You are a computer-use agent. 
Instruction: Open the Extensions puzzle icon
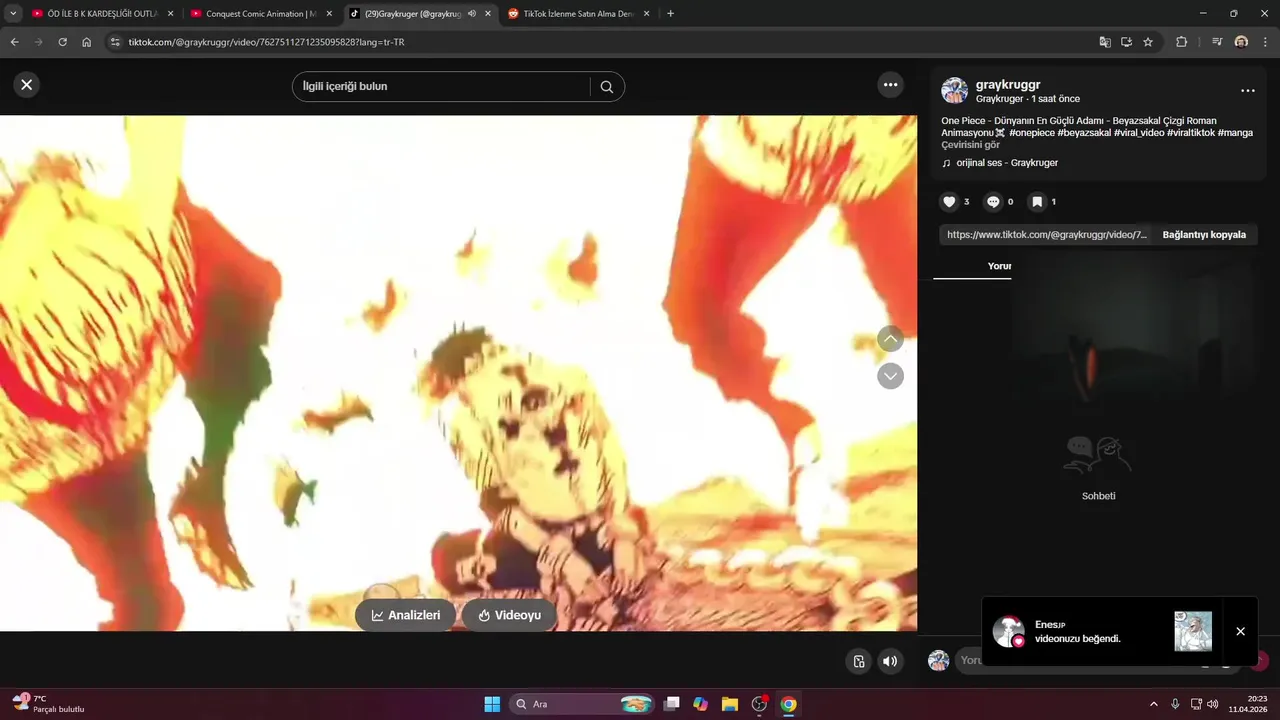pos(1181,42)
